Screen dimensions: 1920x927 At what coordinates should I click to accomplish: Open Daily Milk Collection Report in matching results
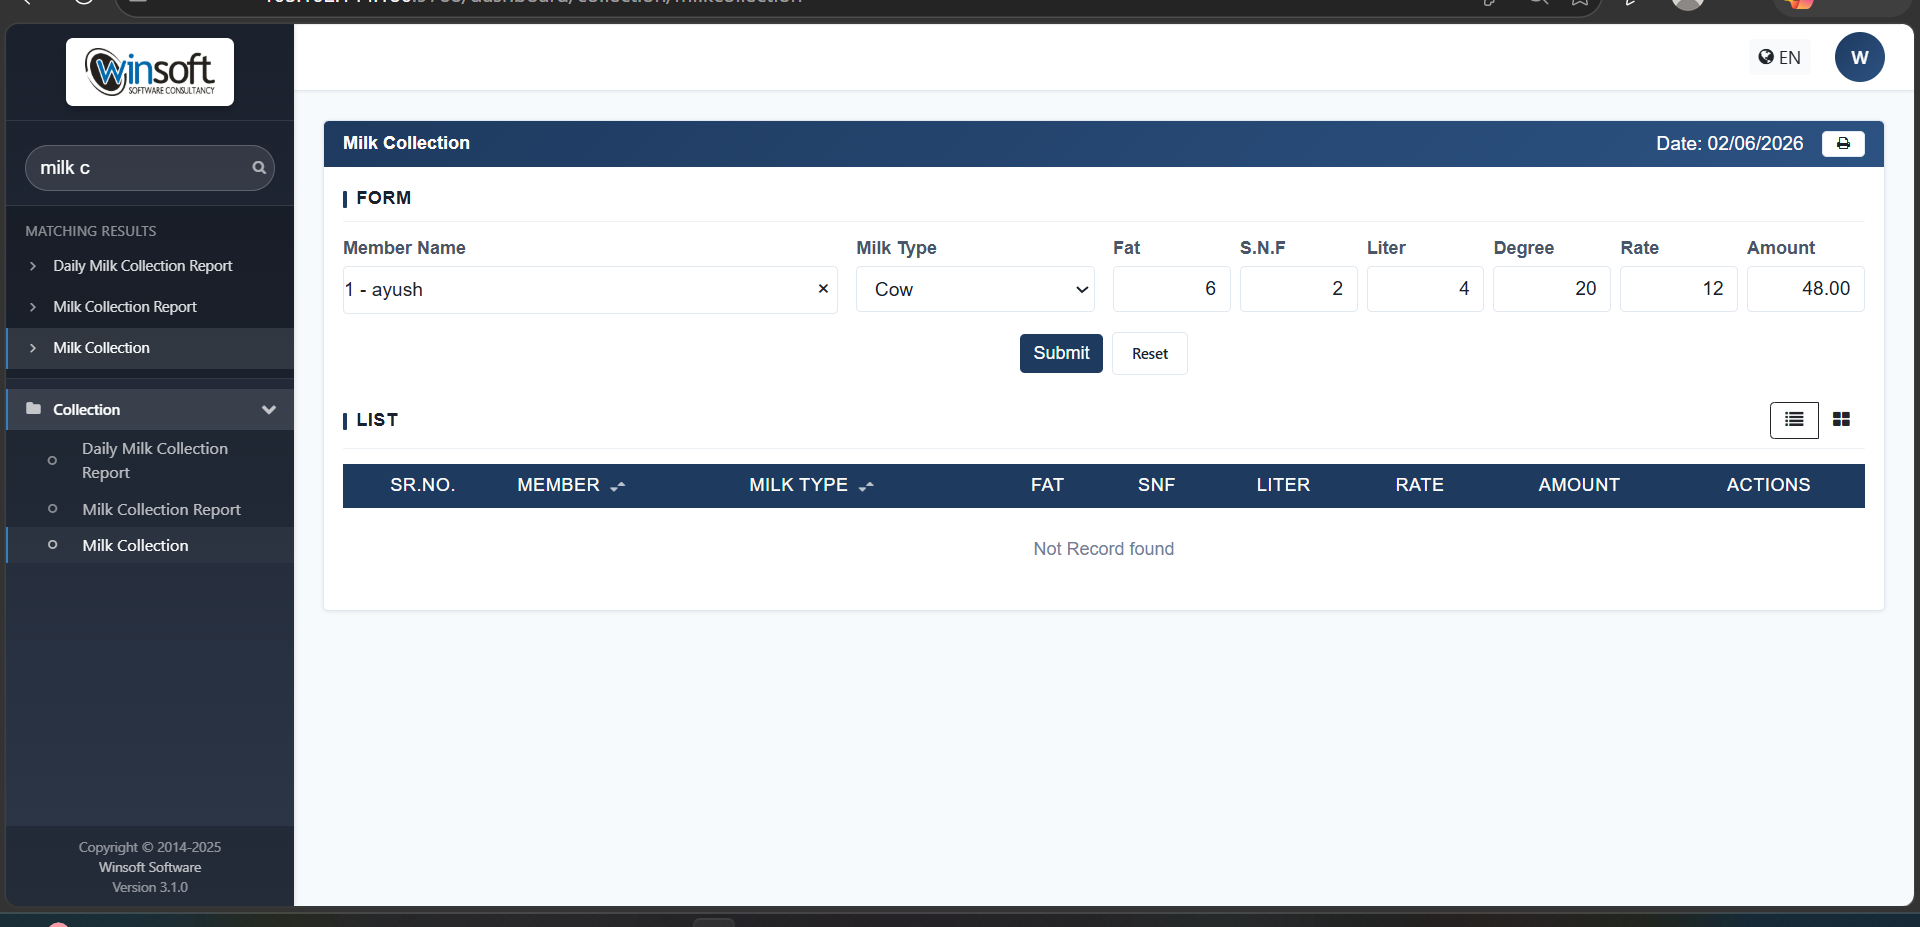coord(143,266)
